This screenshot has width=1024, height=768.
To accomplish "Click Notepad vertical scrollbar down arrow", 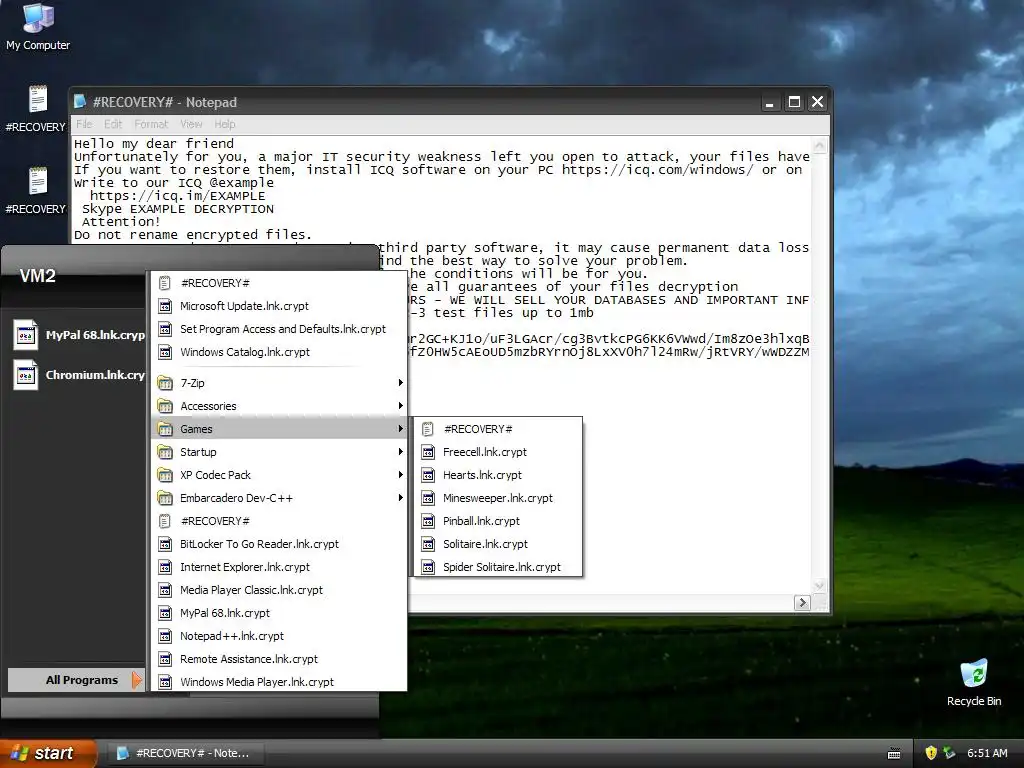I will 820,585.
